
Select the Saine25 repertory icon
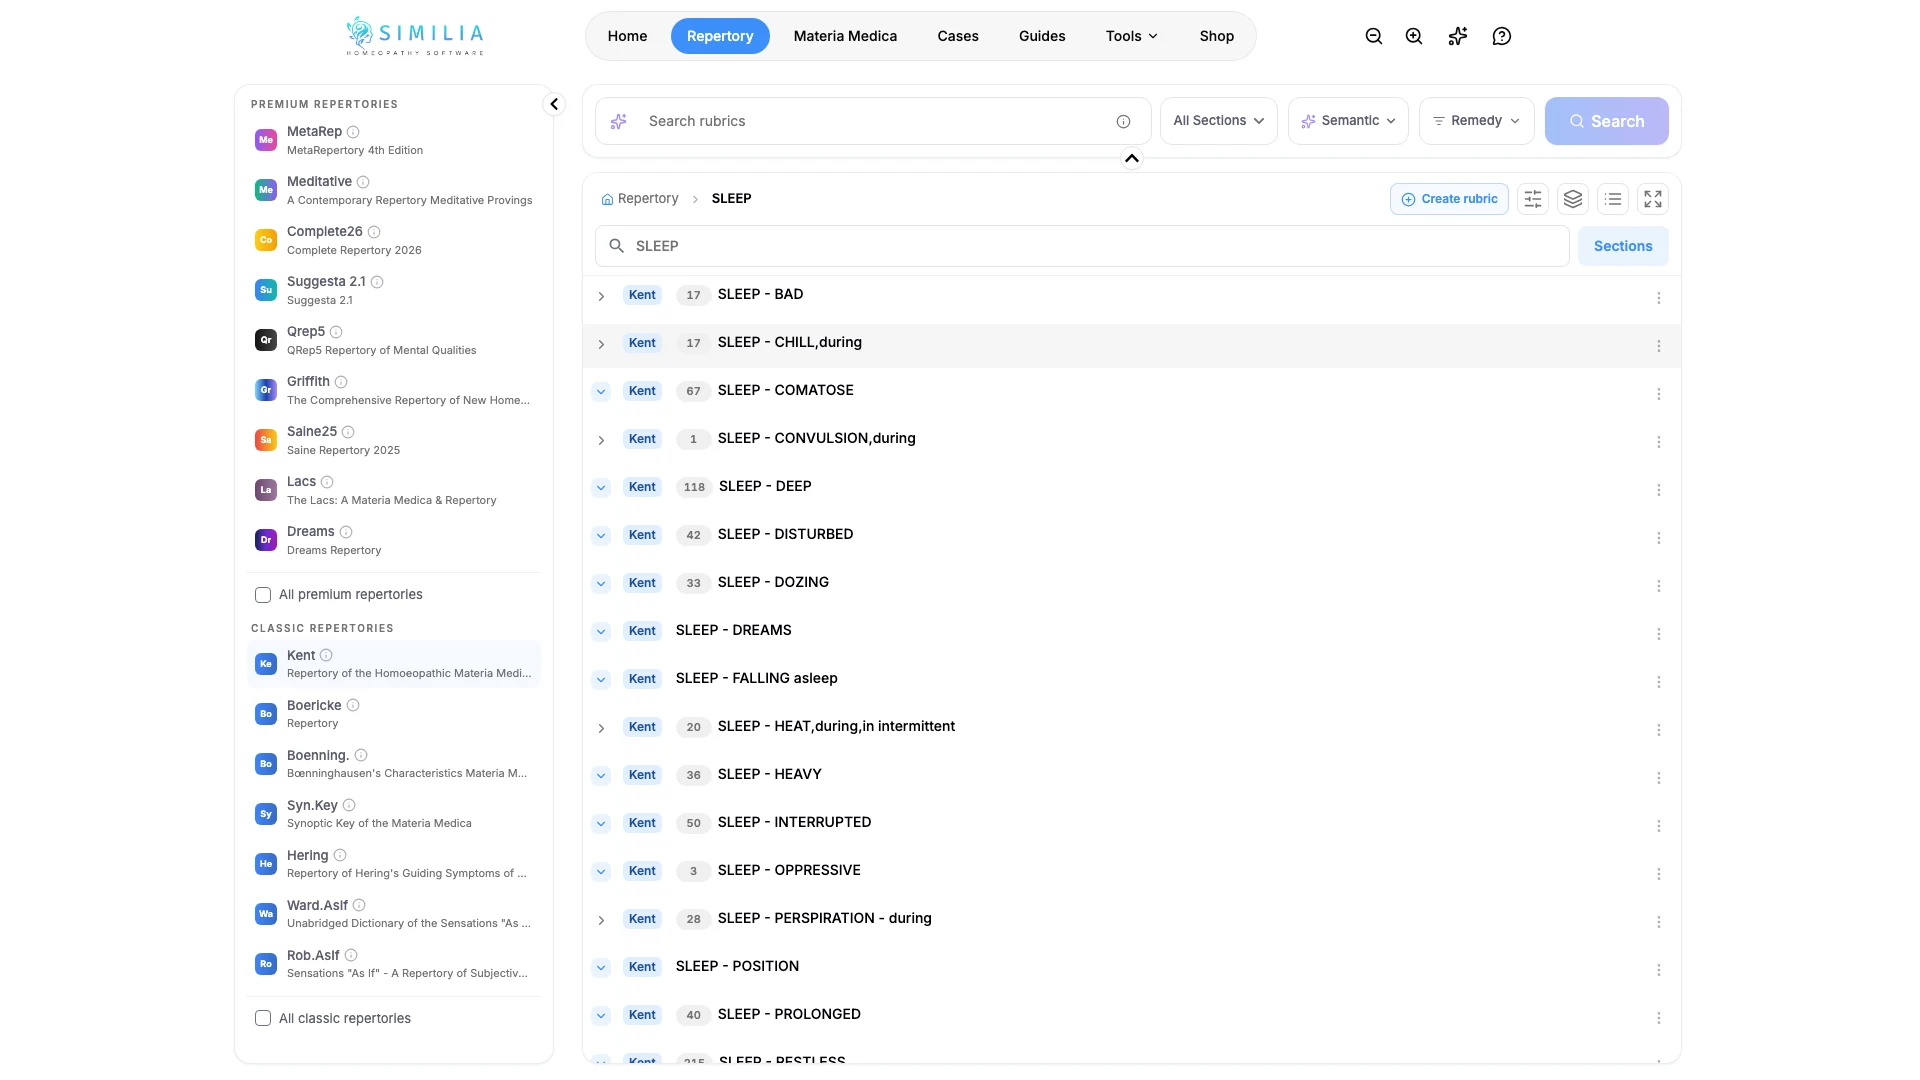tap(266, 440)
